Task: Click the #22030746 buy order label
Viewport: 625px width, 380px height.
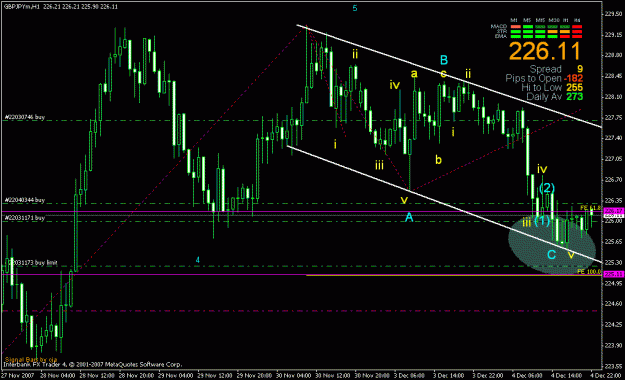Action: point(24,117)
